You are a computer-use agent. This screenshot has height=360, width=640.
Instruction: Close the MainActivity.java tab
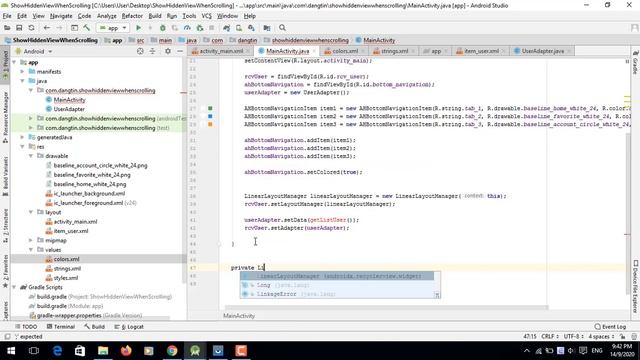[x=314, y=51]
